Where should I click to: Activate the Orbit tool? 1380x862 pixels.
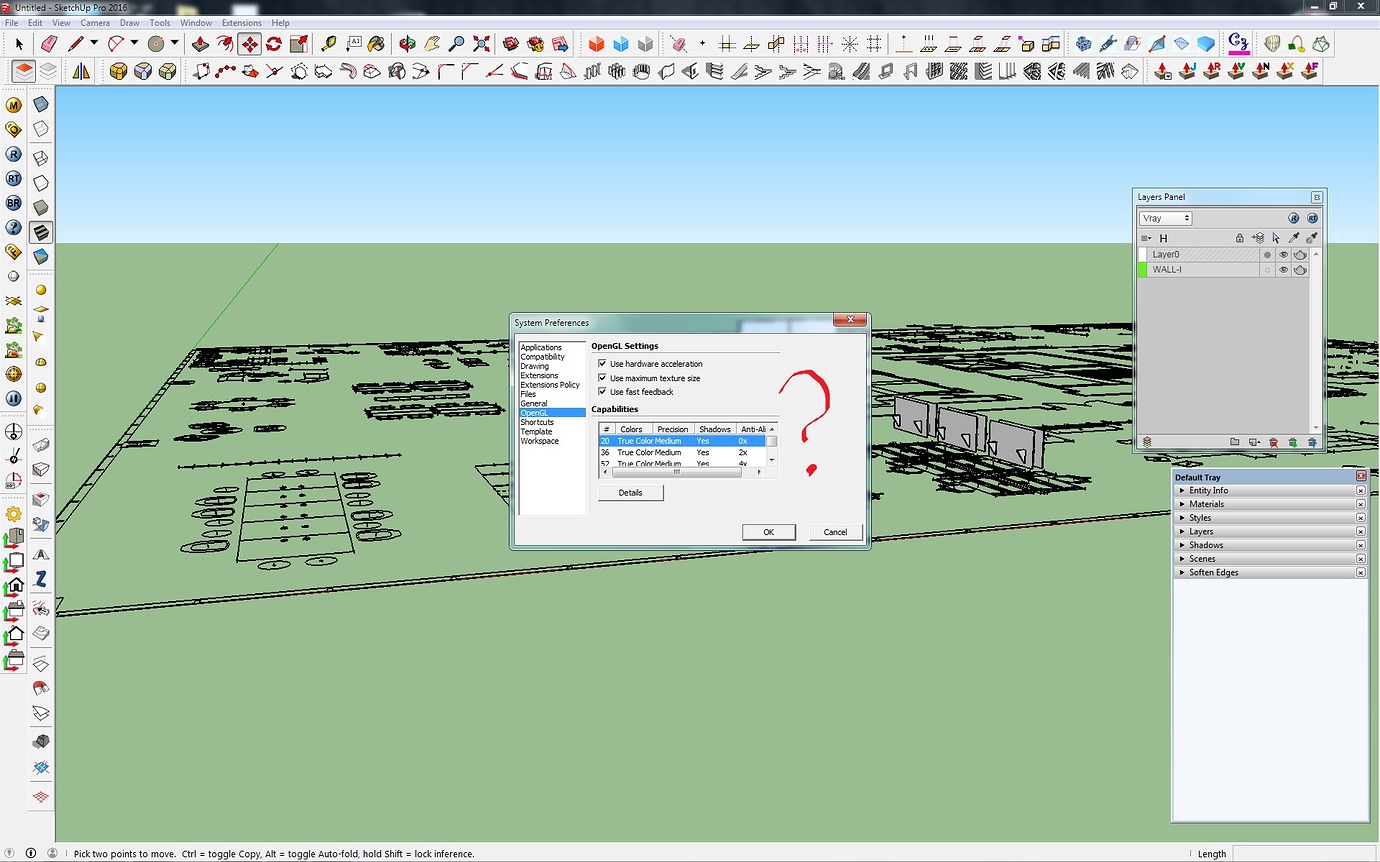tap(408, 44)
